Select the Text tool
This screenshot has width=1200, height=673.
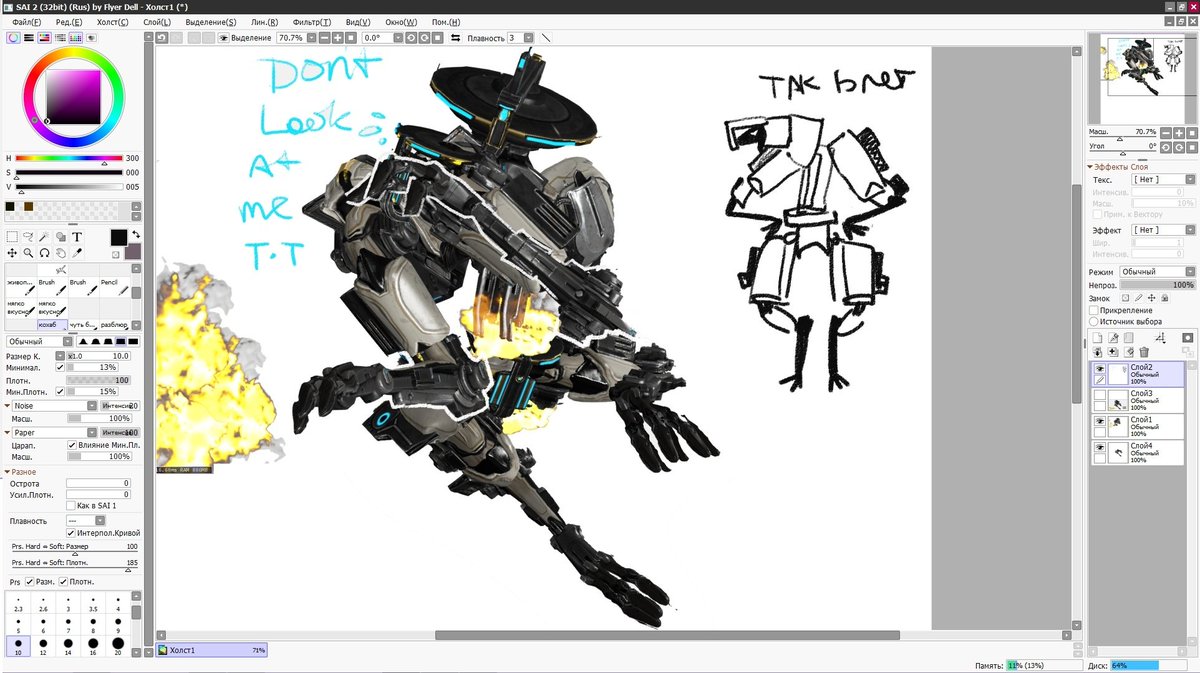click(x=77, y=237)
